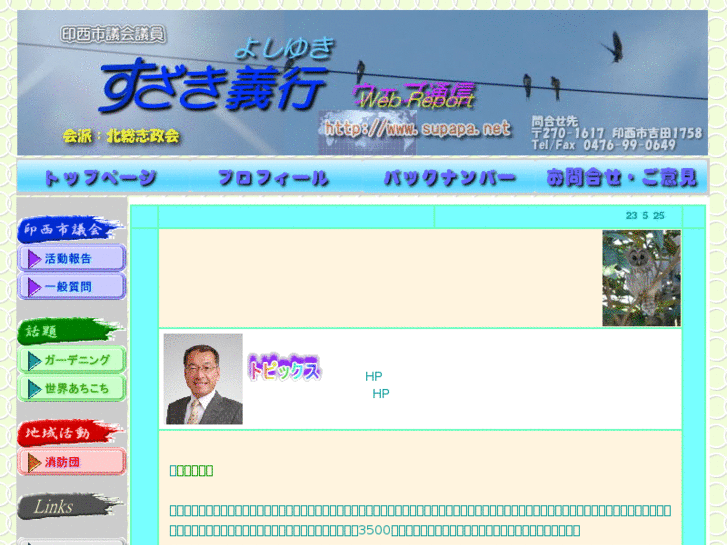Click the teal arrow icon beside ガーデニング
The height and width of the screenshot is (545, 727).
coord(34,361)
